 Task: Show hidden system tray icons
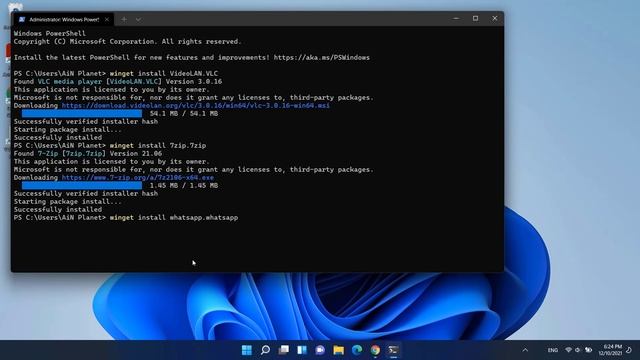pyautogui.click(x=525, y=350)
